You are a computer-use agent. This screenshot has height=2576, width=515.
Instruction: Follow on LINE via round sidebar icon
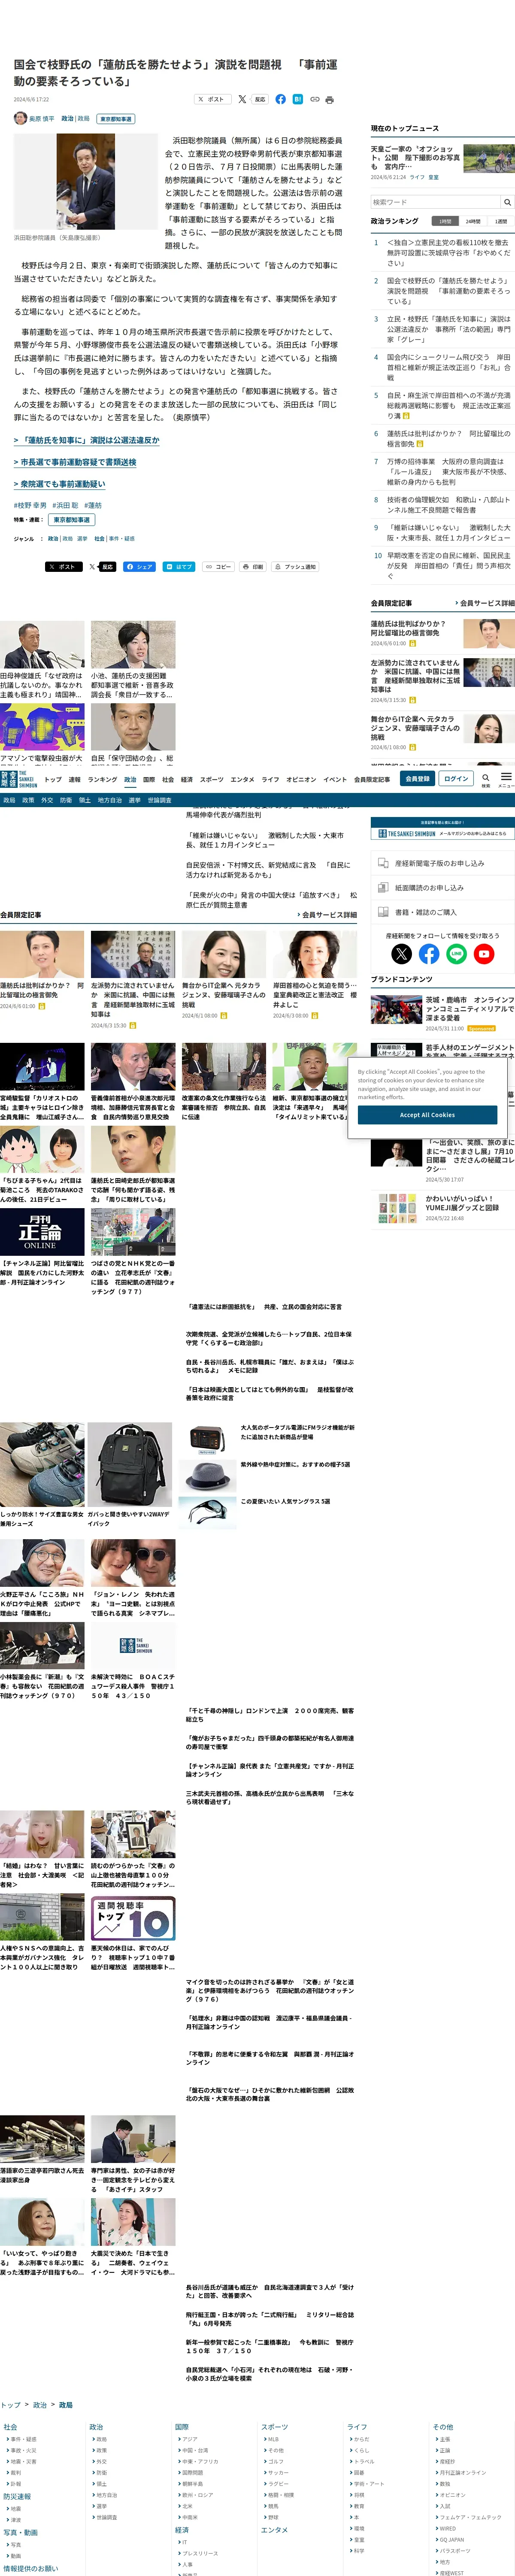point(456,954)
